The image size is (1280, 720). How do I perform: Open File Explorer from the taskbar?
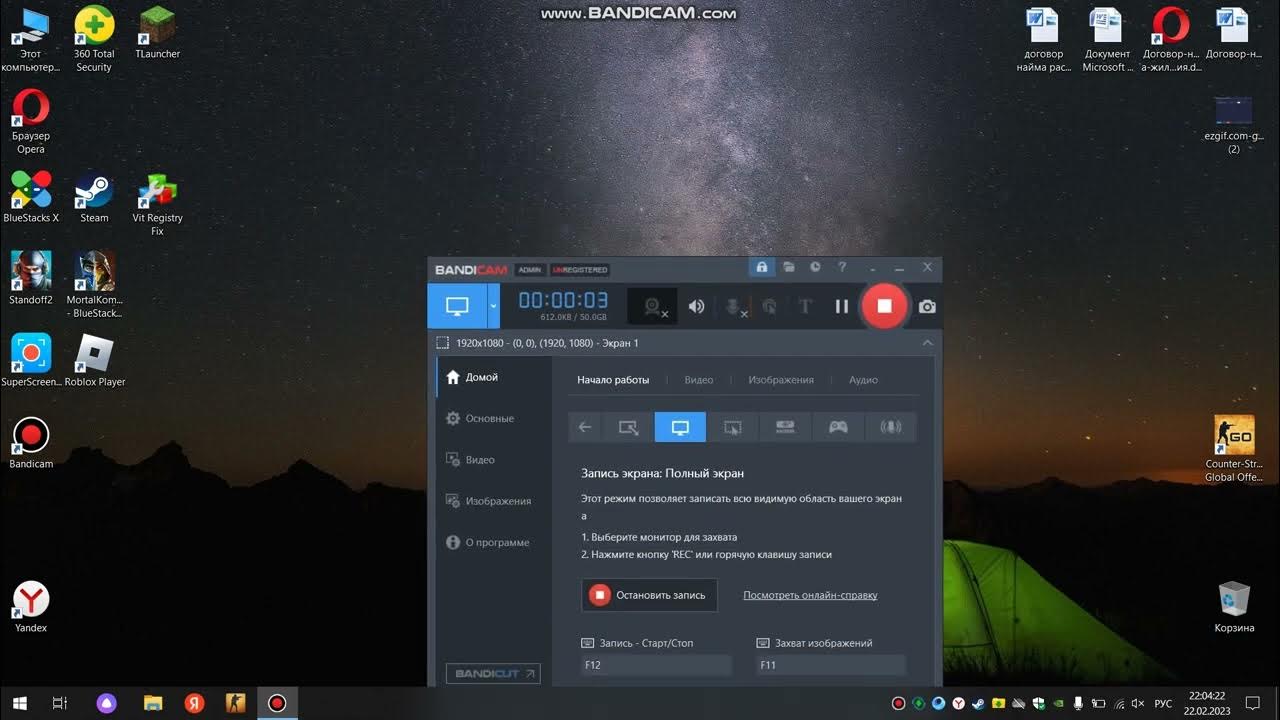[x=153, y=703]
